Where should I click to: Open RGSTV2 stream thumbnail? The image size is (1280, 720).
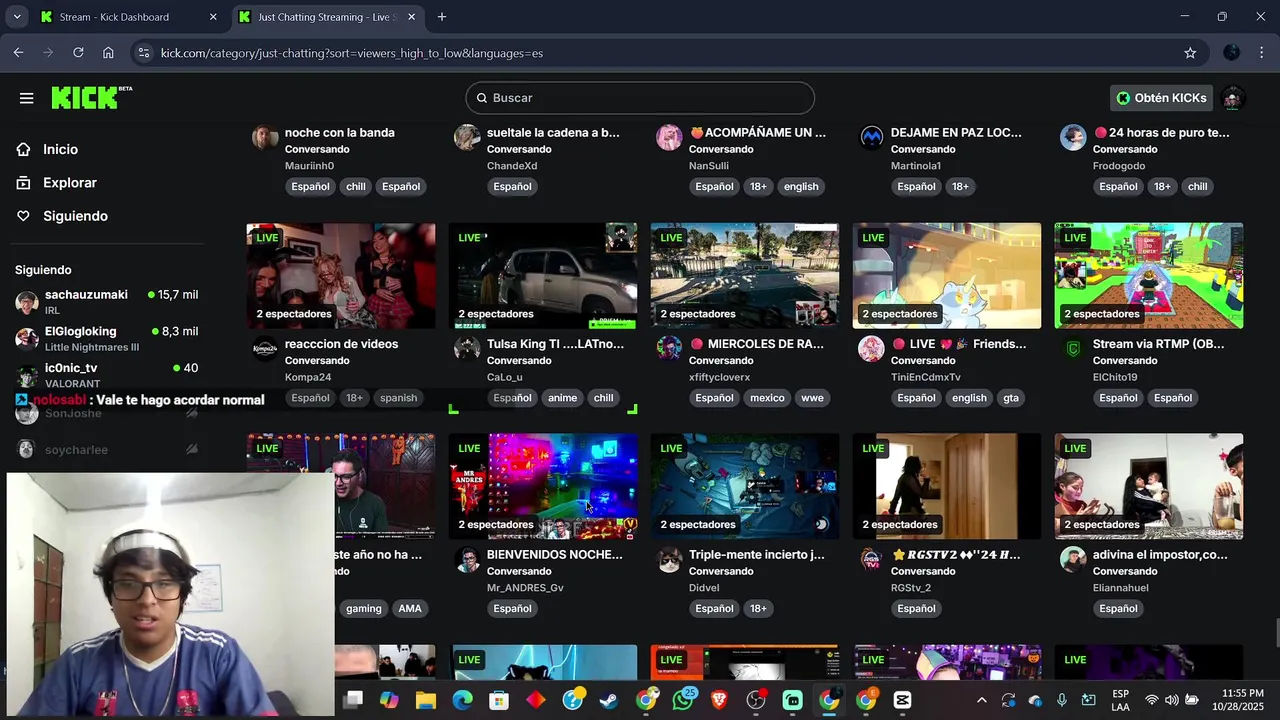[x=947, y=486]
